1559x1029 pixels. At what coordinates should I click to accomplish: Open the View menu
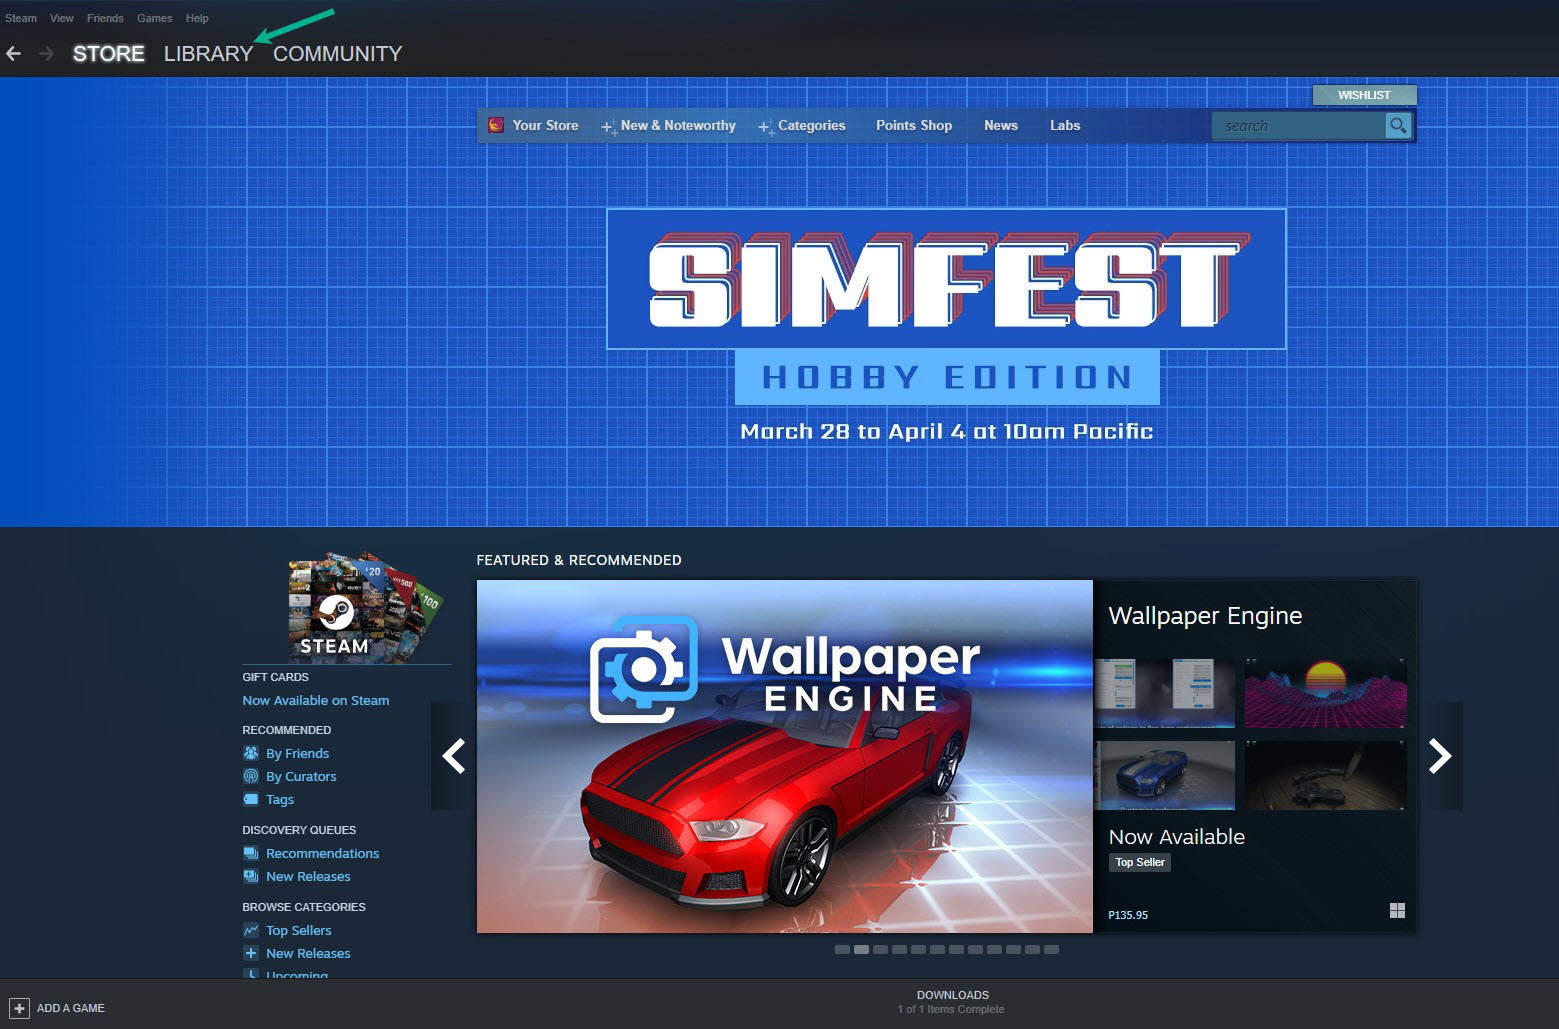pyautogui.click(x=62, y=18)
